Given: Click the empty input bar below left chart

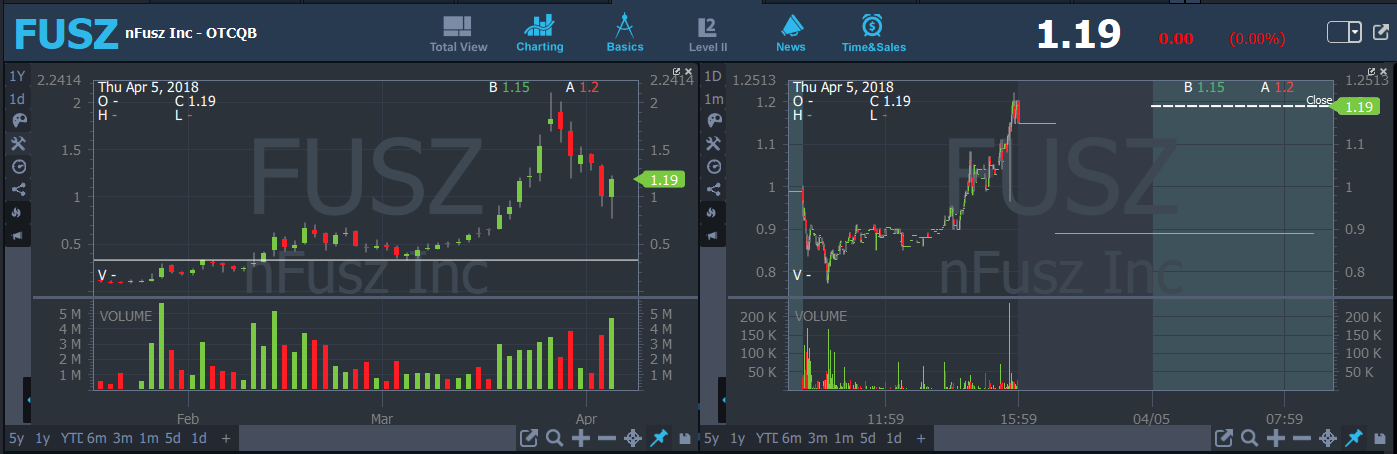Looking at the screenshot, I should coord(376,438).
